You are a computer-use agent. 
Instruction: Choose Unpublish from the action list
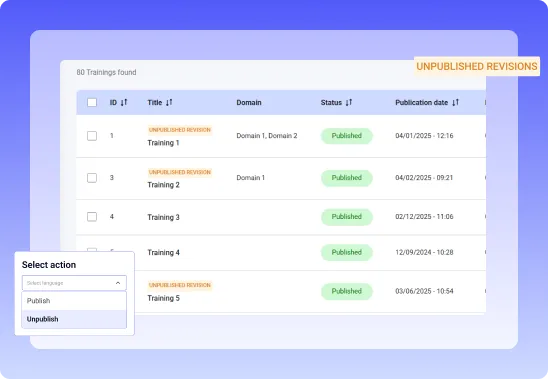click(74, 319)
